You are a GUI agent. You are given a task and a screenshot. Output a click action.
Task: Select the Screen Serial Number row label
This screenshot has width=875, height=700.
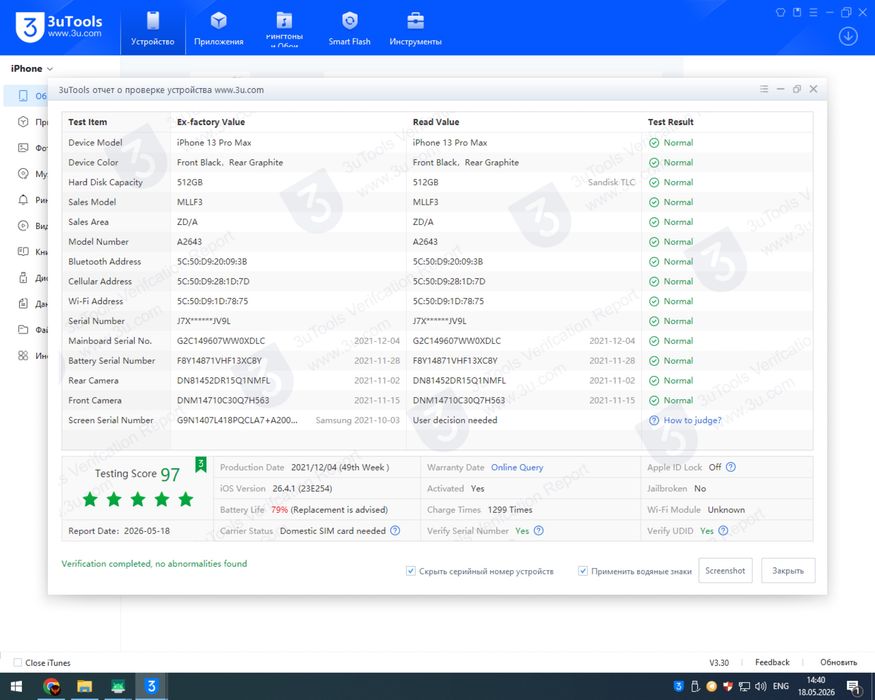click(110, 420)
